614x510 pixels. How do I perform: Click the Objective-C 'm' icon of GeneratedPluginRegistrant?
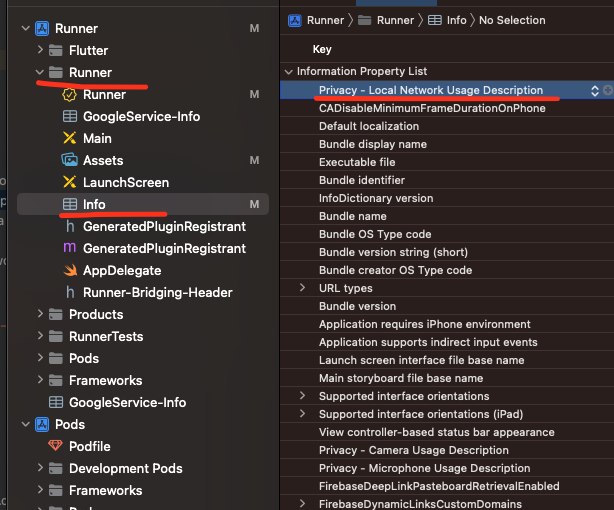(x=70, y=248)
